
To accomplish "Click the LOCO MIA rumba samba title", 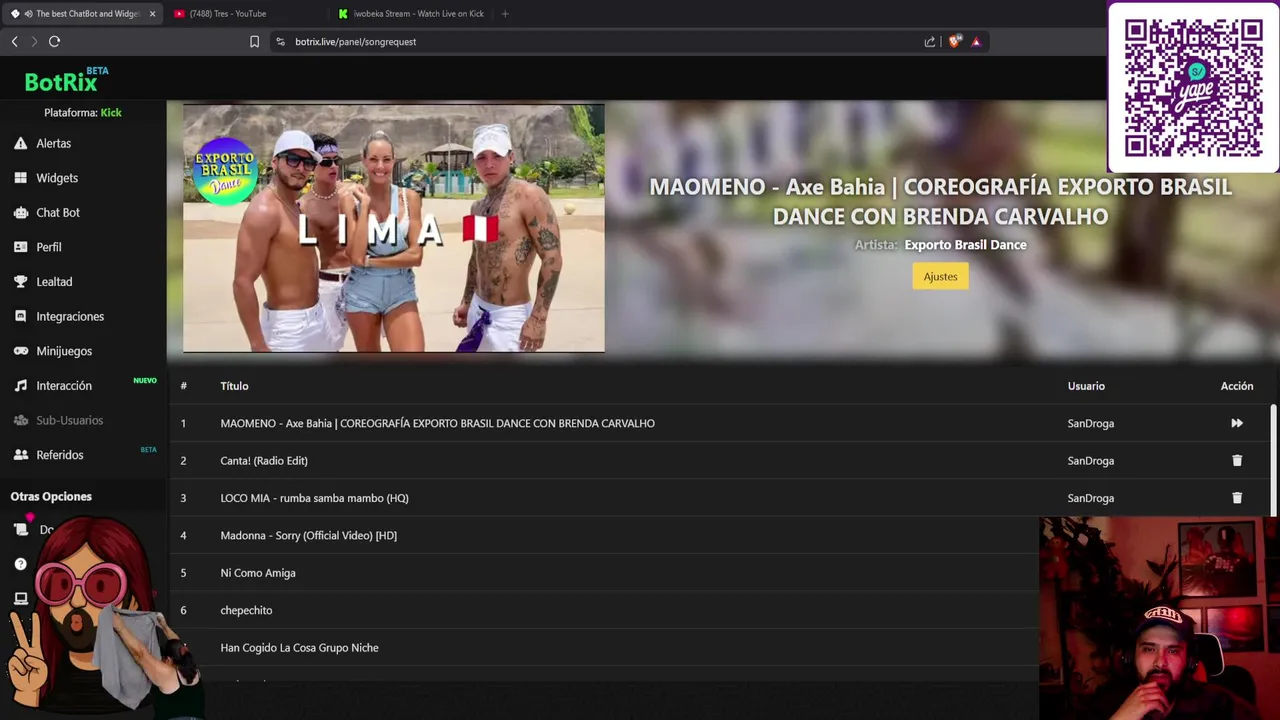I will 314,498.
